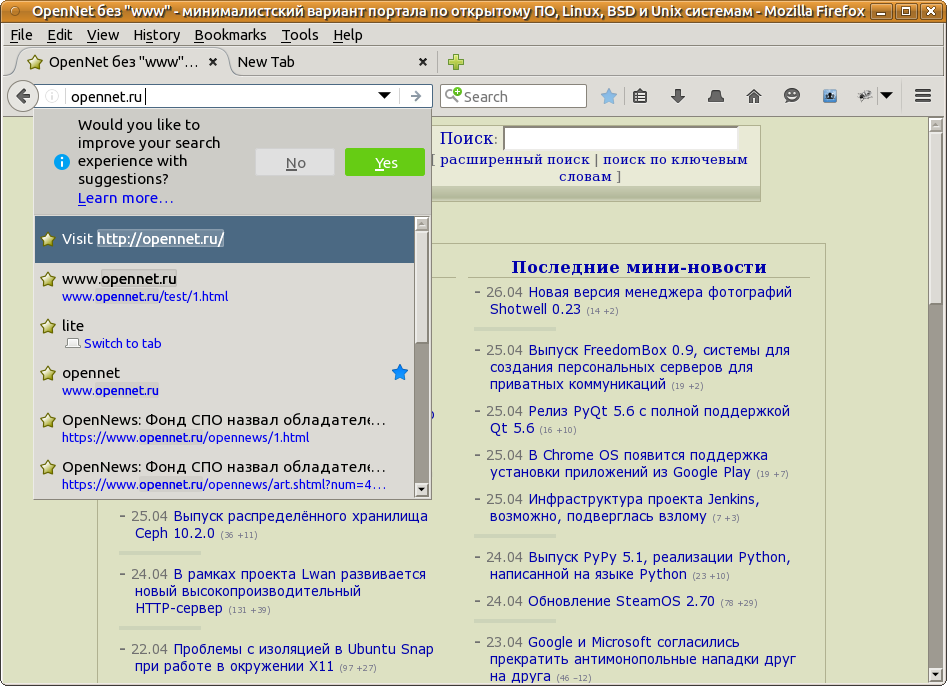Click Yes to enable search suggestions

coord(385,163)
